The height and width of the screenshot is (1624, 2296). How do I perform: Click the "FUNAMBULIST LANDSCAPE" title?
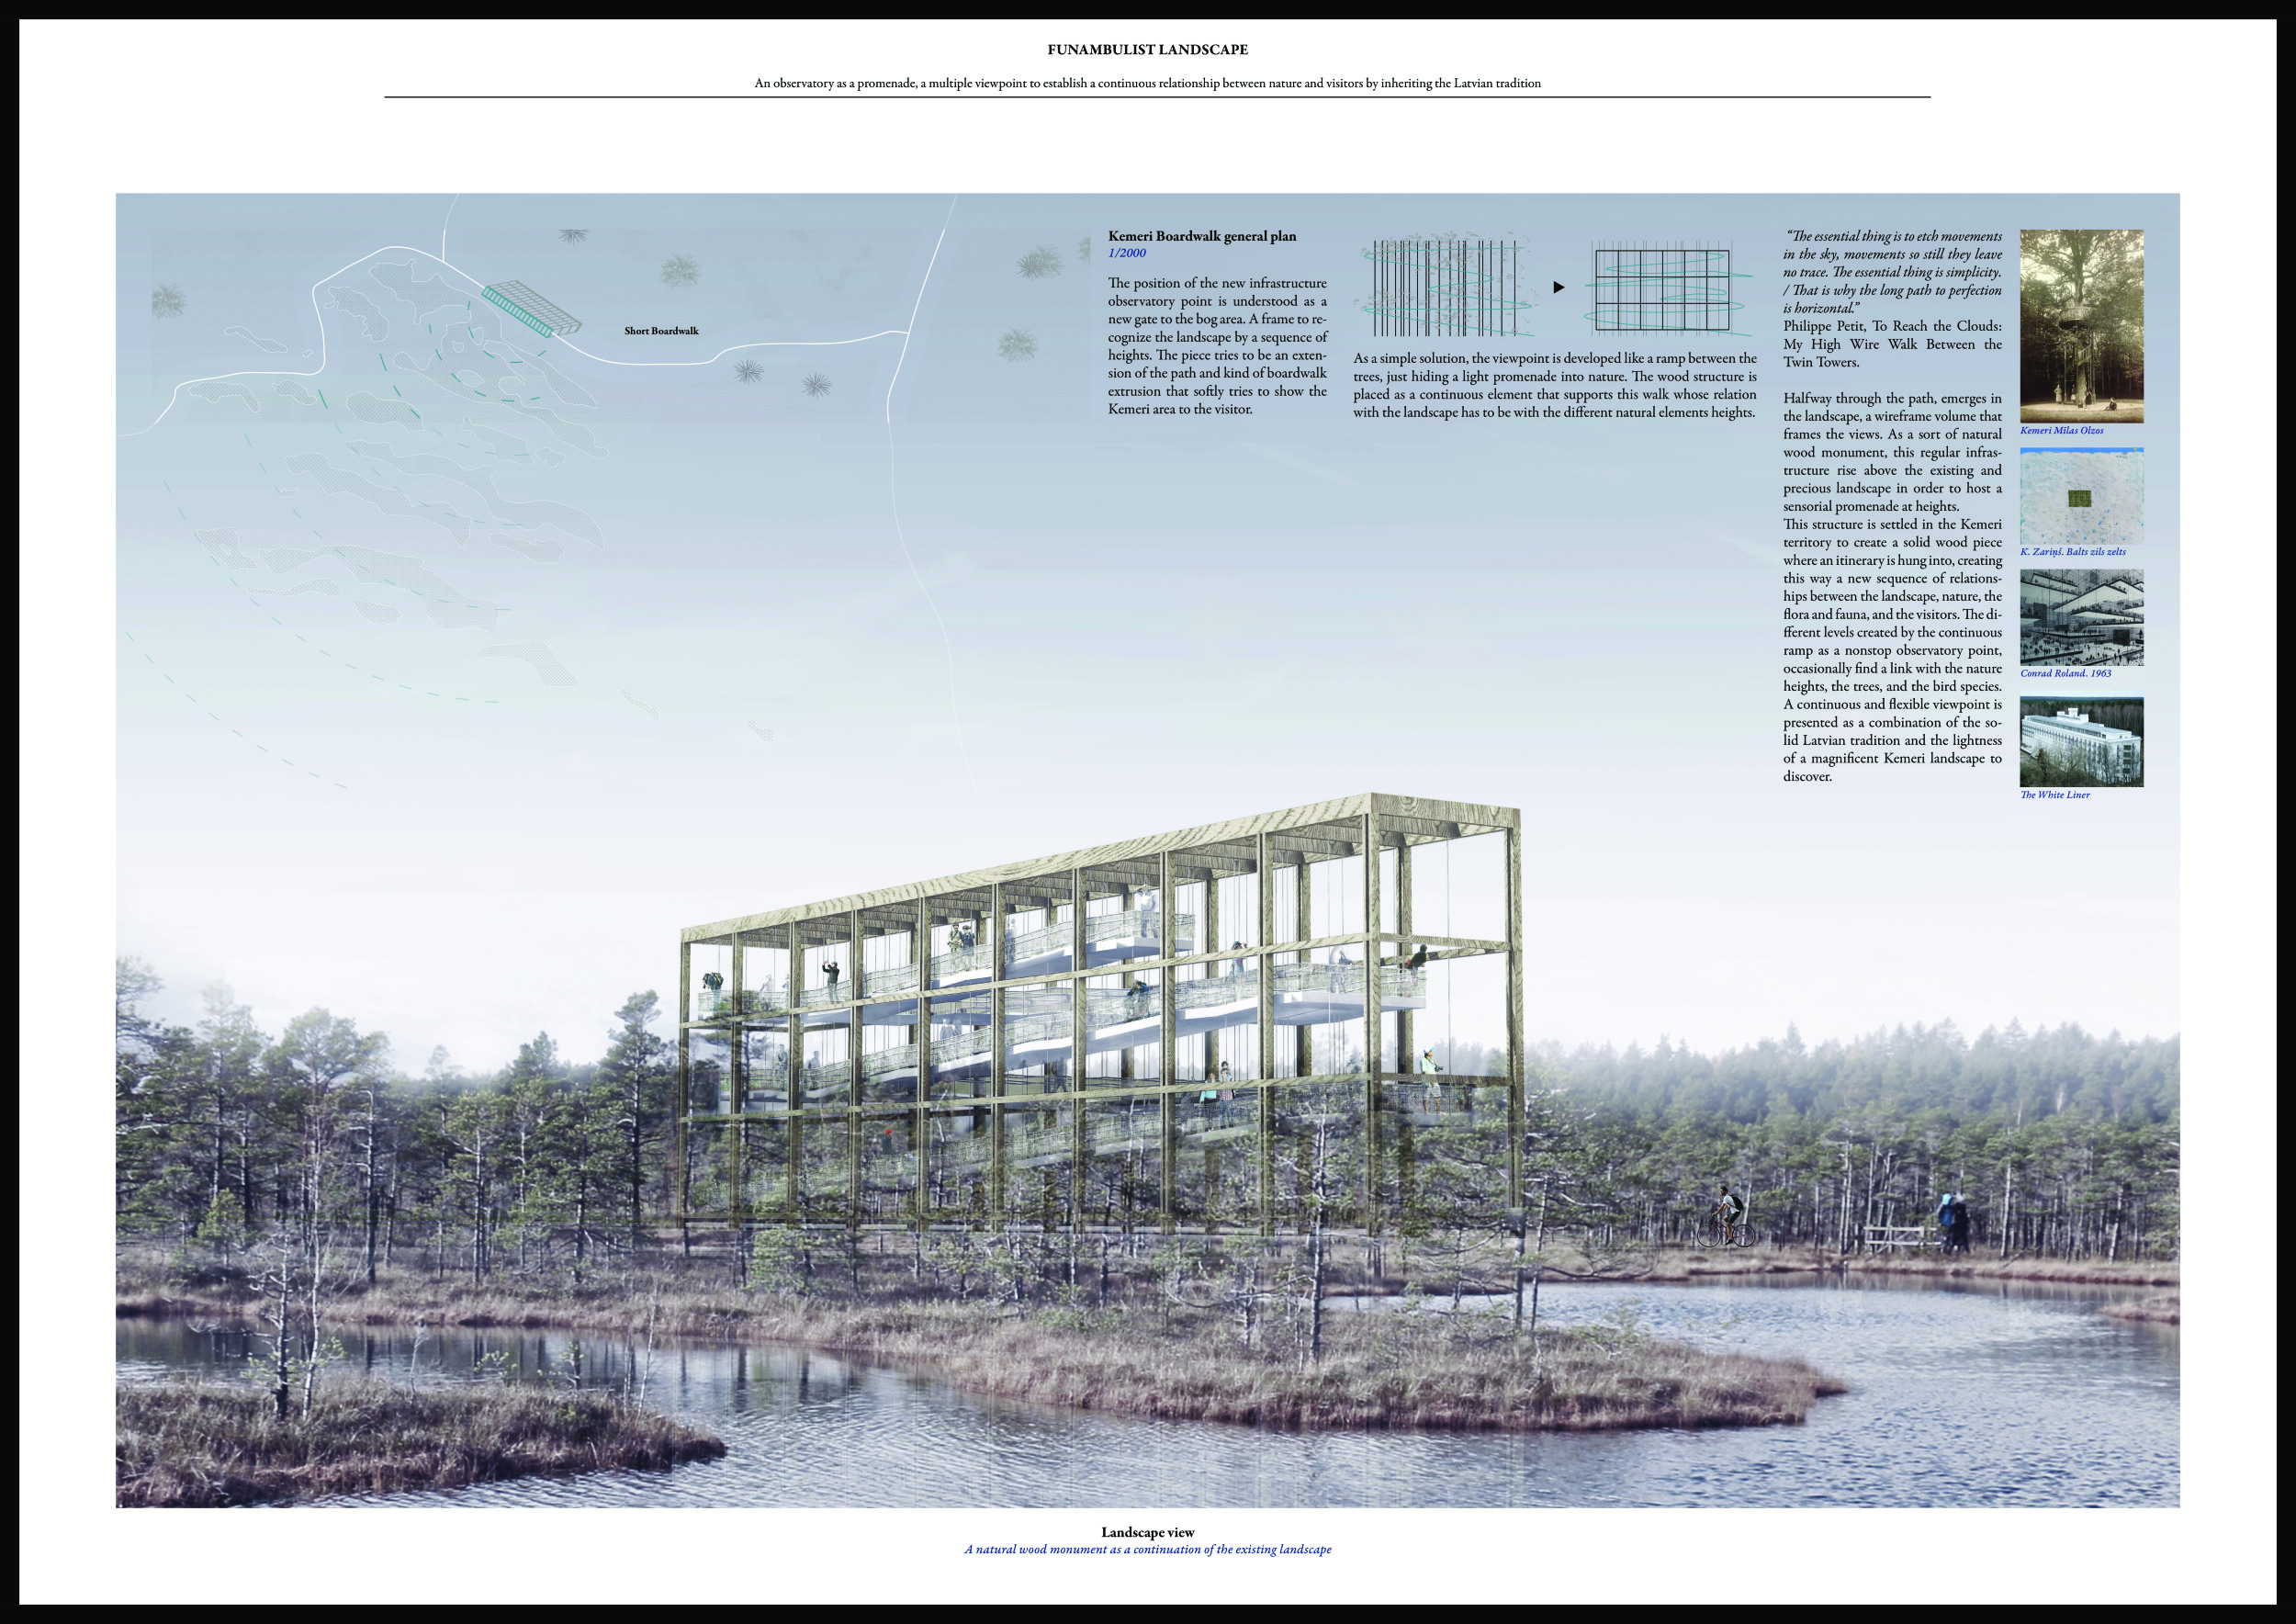point(1147,49)
